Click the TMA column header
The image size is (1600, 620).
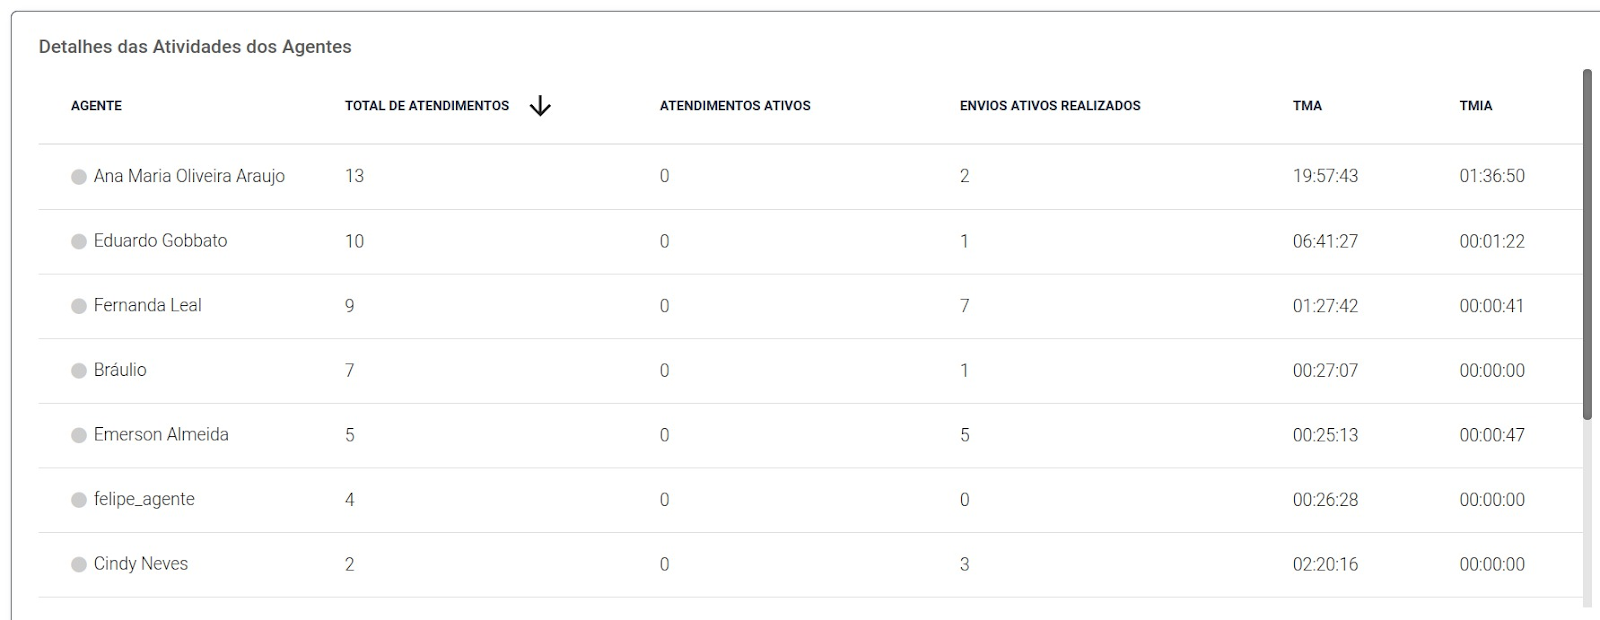pos(1307,106)
